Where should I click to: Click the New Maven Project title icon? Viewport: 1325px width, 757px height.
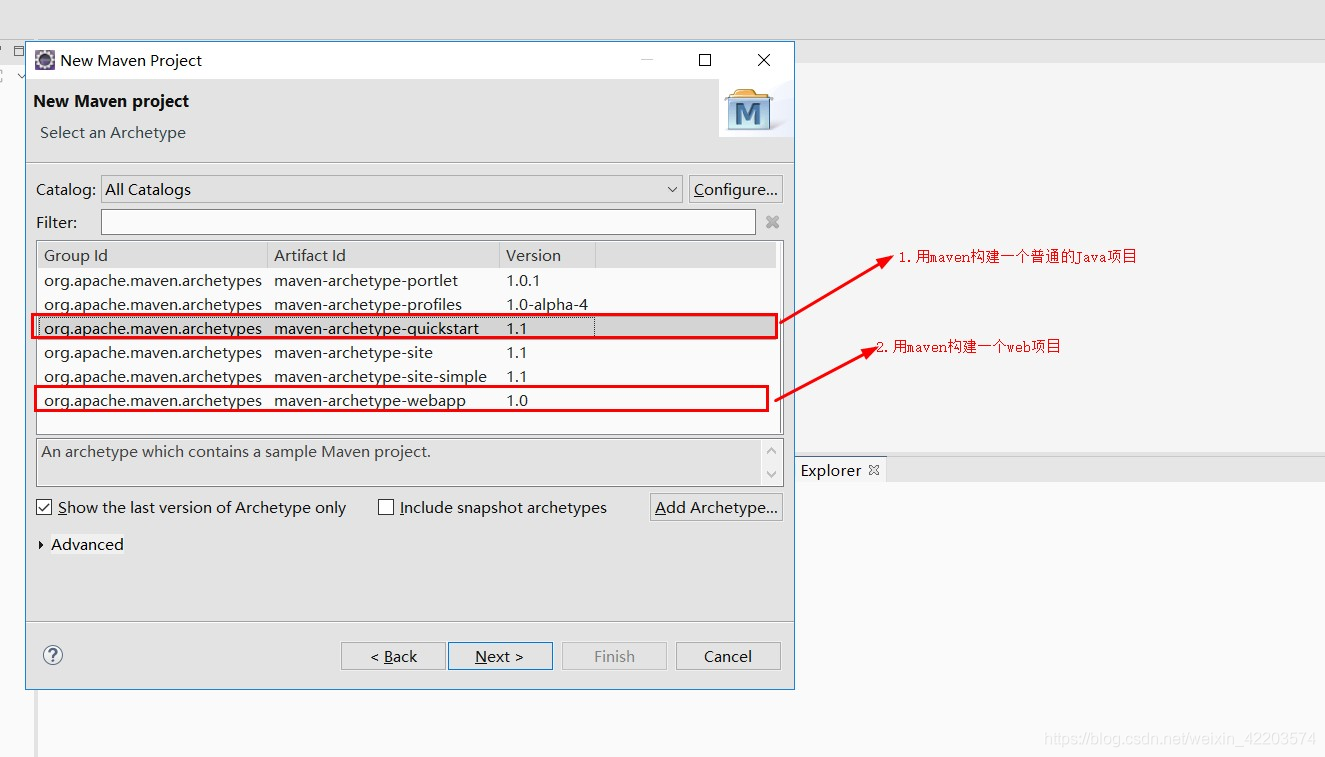pos(45,60)
